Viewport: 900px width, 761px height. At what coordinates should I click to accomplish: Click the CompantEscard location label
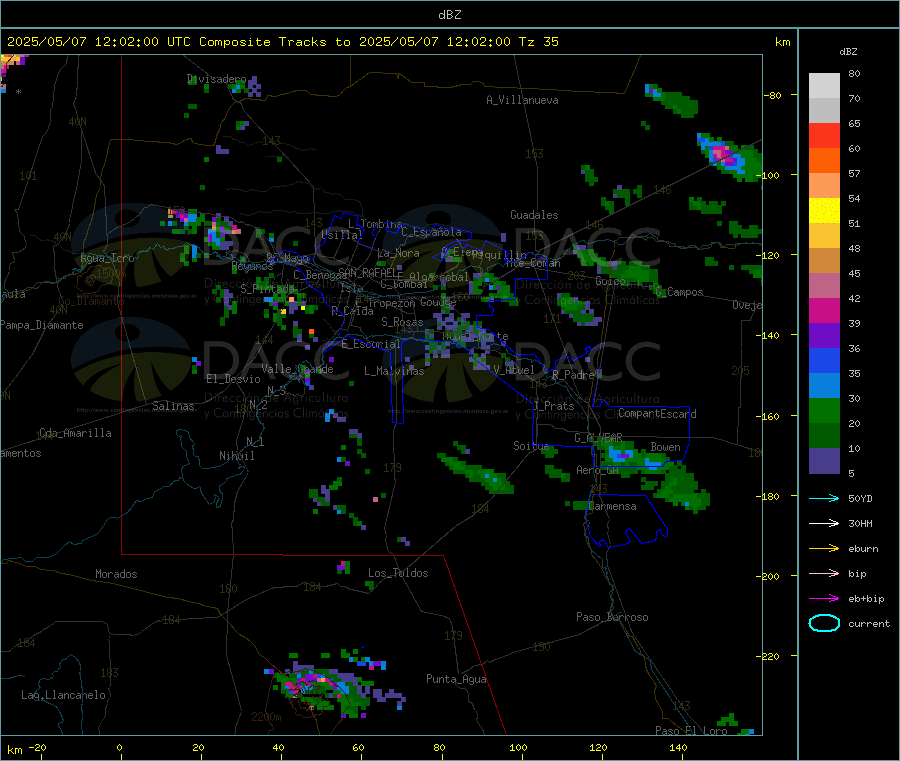[657, 413]
